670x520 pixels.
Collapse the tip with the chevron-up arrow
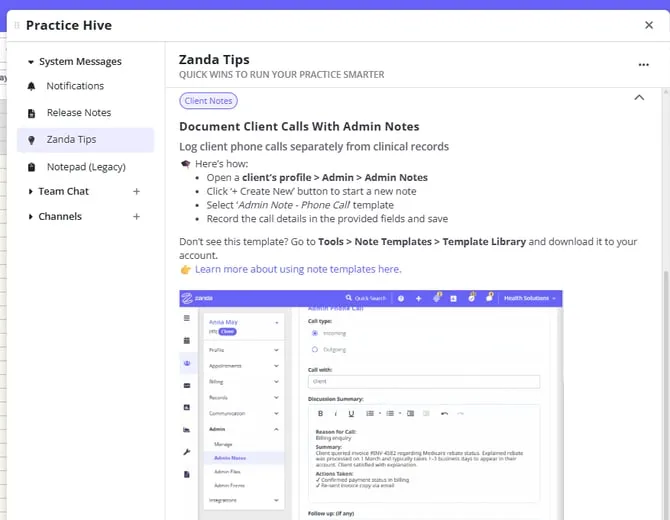pos(639,97)
